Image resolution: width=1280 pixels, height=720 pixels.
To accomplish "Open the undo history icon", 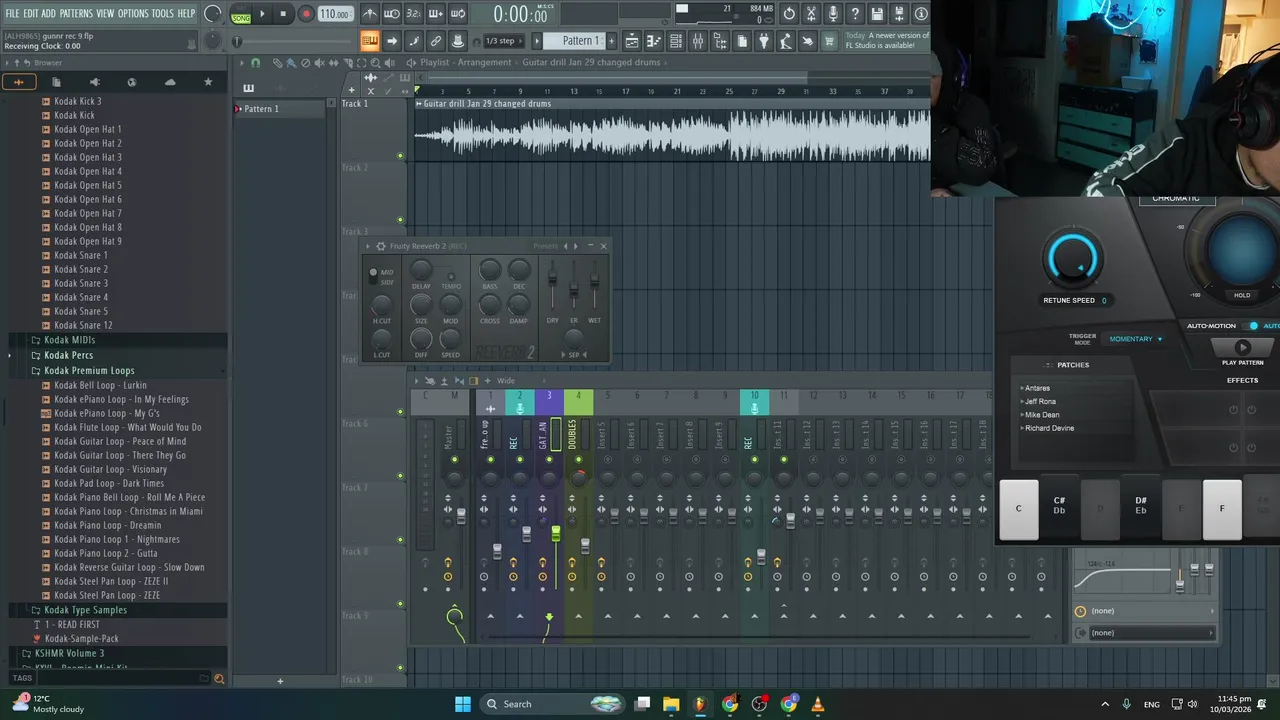I will pyautogui.click(x=789, y=14).
